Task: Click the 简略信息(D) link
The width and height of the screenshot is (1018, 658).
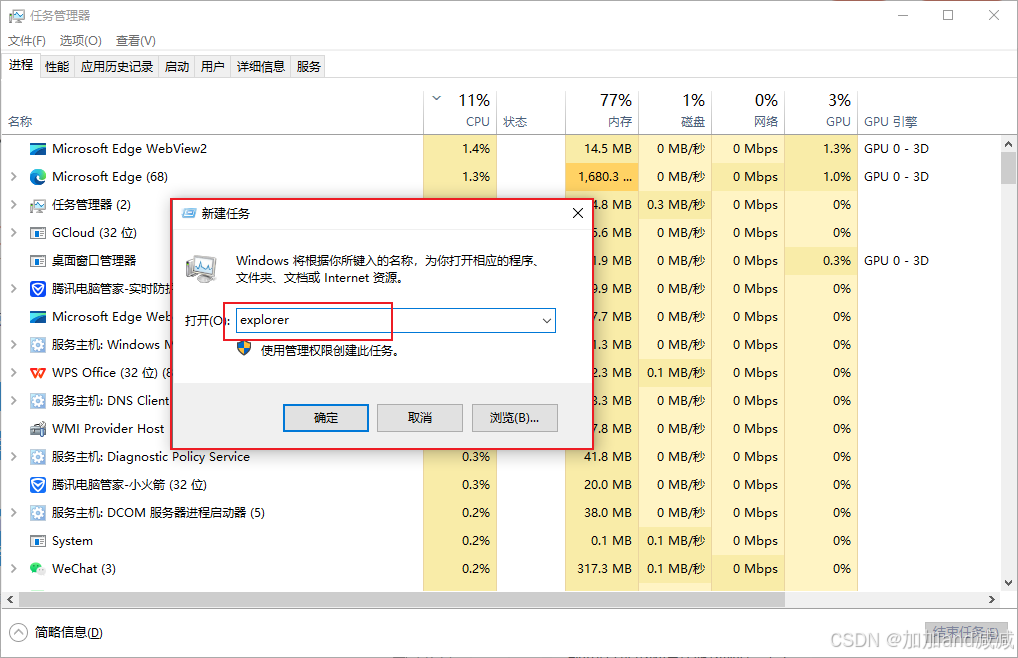Action: pyautogui.click(x=68, y=632)
